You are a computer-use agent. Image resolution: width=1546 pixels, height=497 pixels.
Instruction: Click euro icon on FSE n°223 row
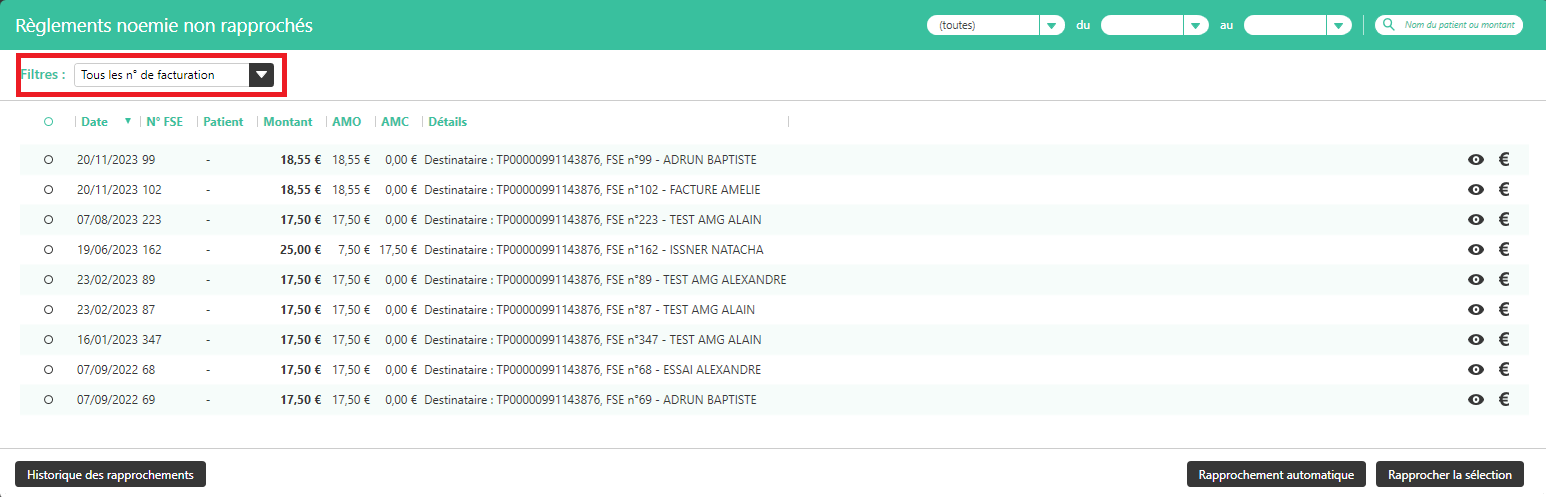pyautogui.click(x=1503, y=220)
